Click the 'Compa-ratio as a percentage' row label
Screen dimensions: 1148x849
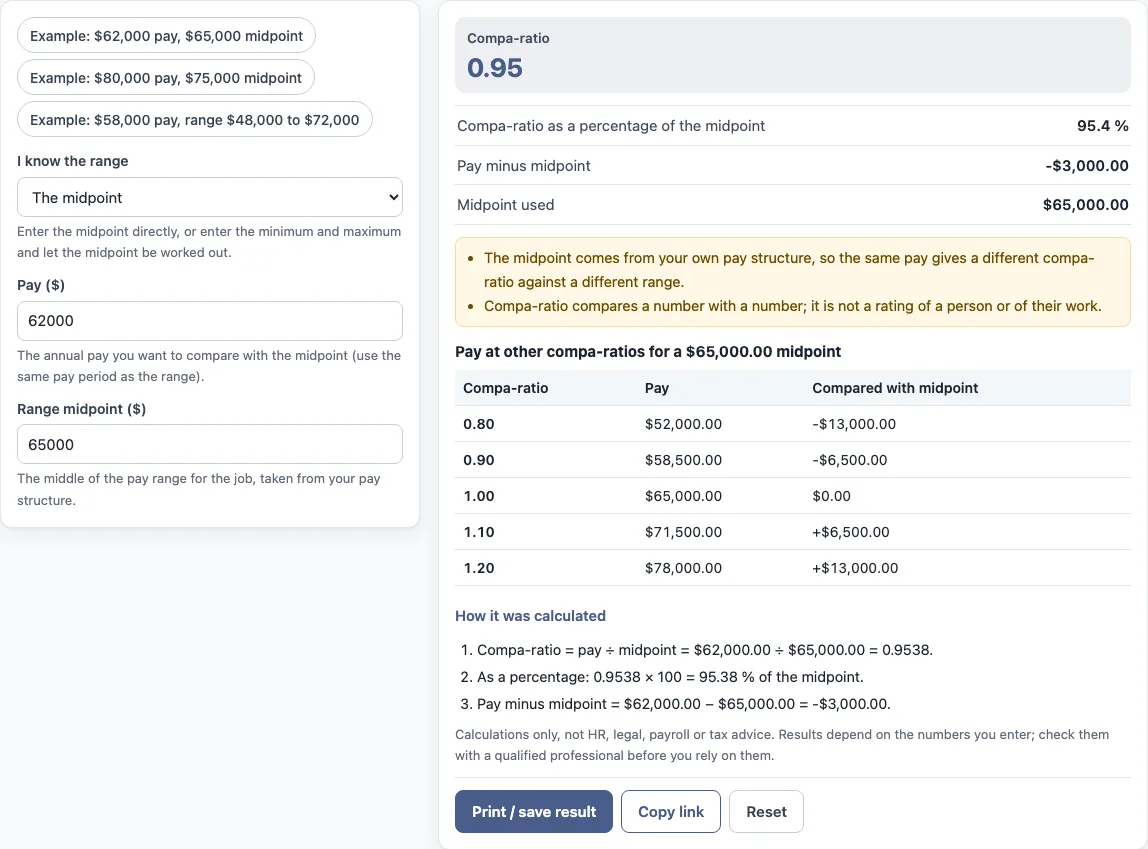click(x=611, y=126)
